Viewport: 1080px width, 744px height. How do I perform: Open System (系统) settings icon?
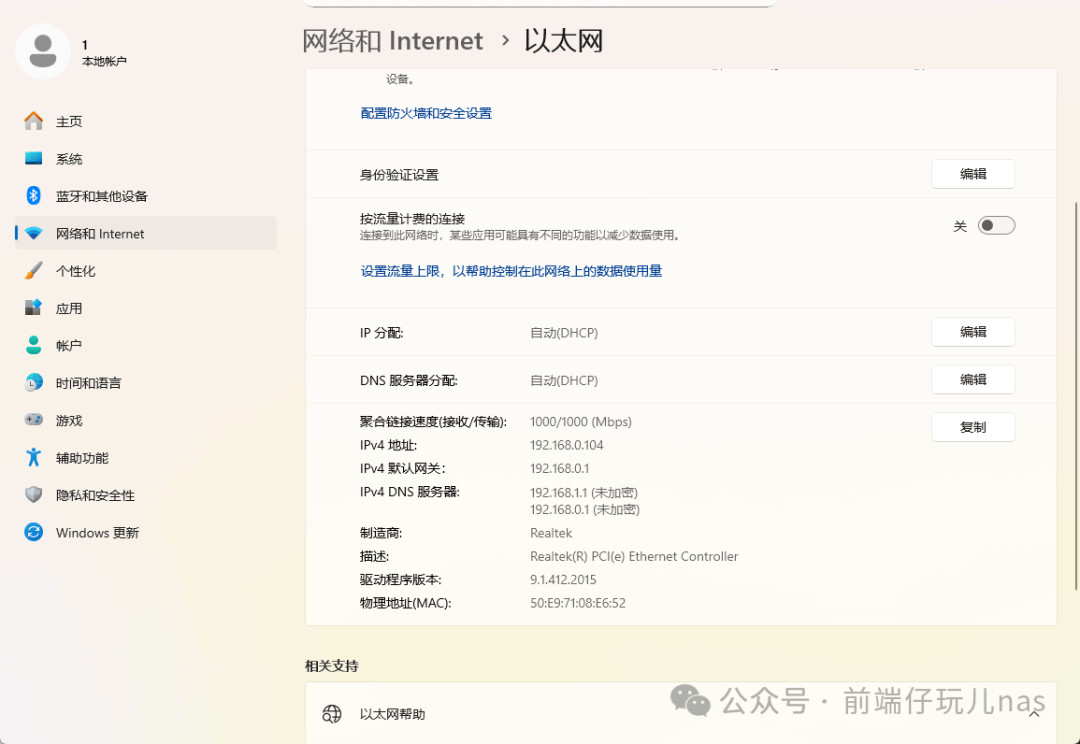pos(34,159)
